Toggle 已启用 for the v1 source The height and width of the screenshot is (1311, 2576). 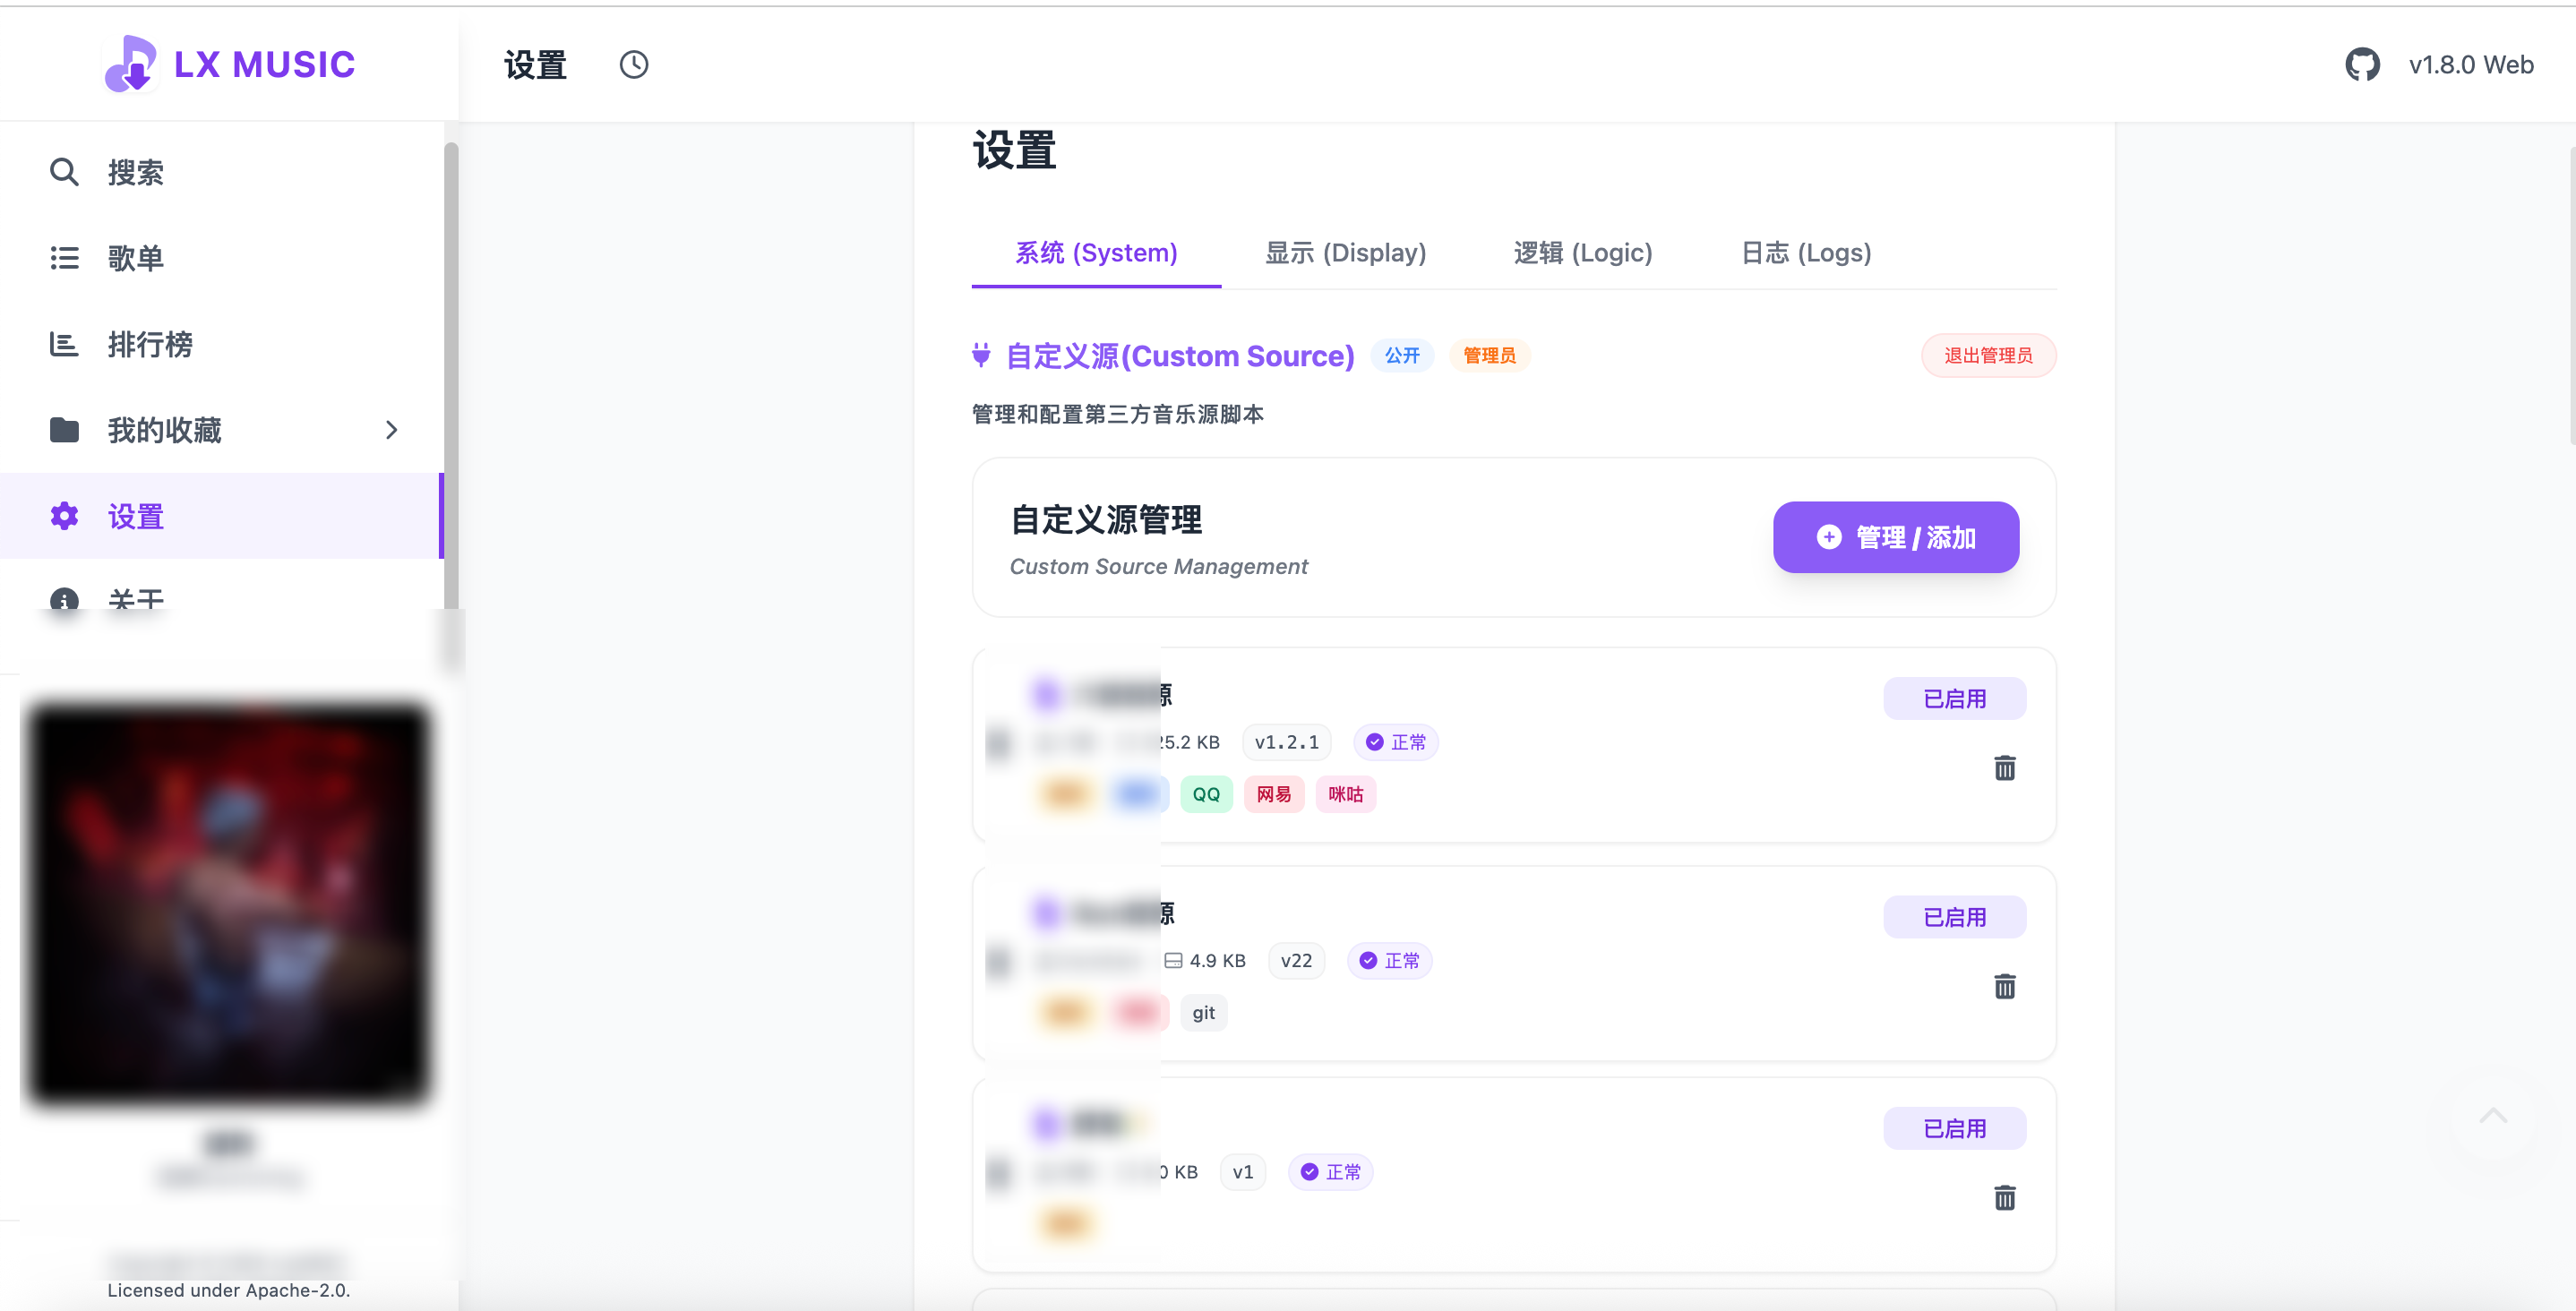[1954, 1128]
